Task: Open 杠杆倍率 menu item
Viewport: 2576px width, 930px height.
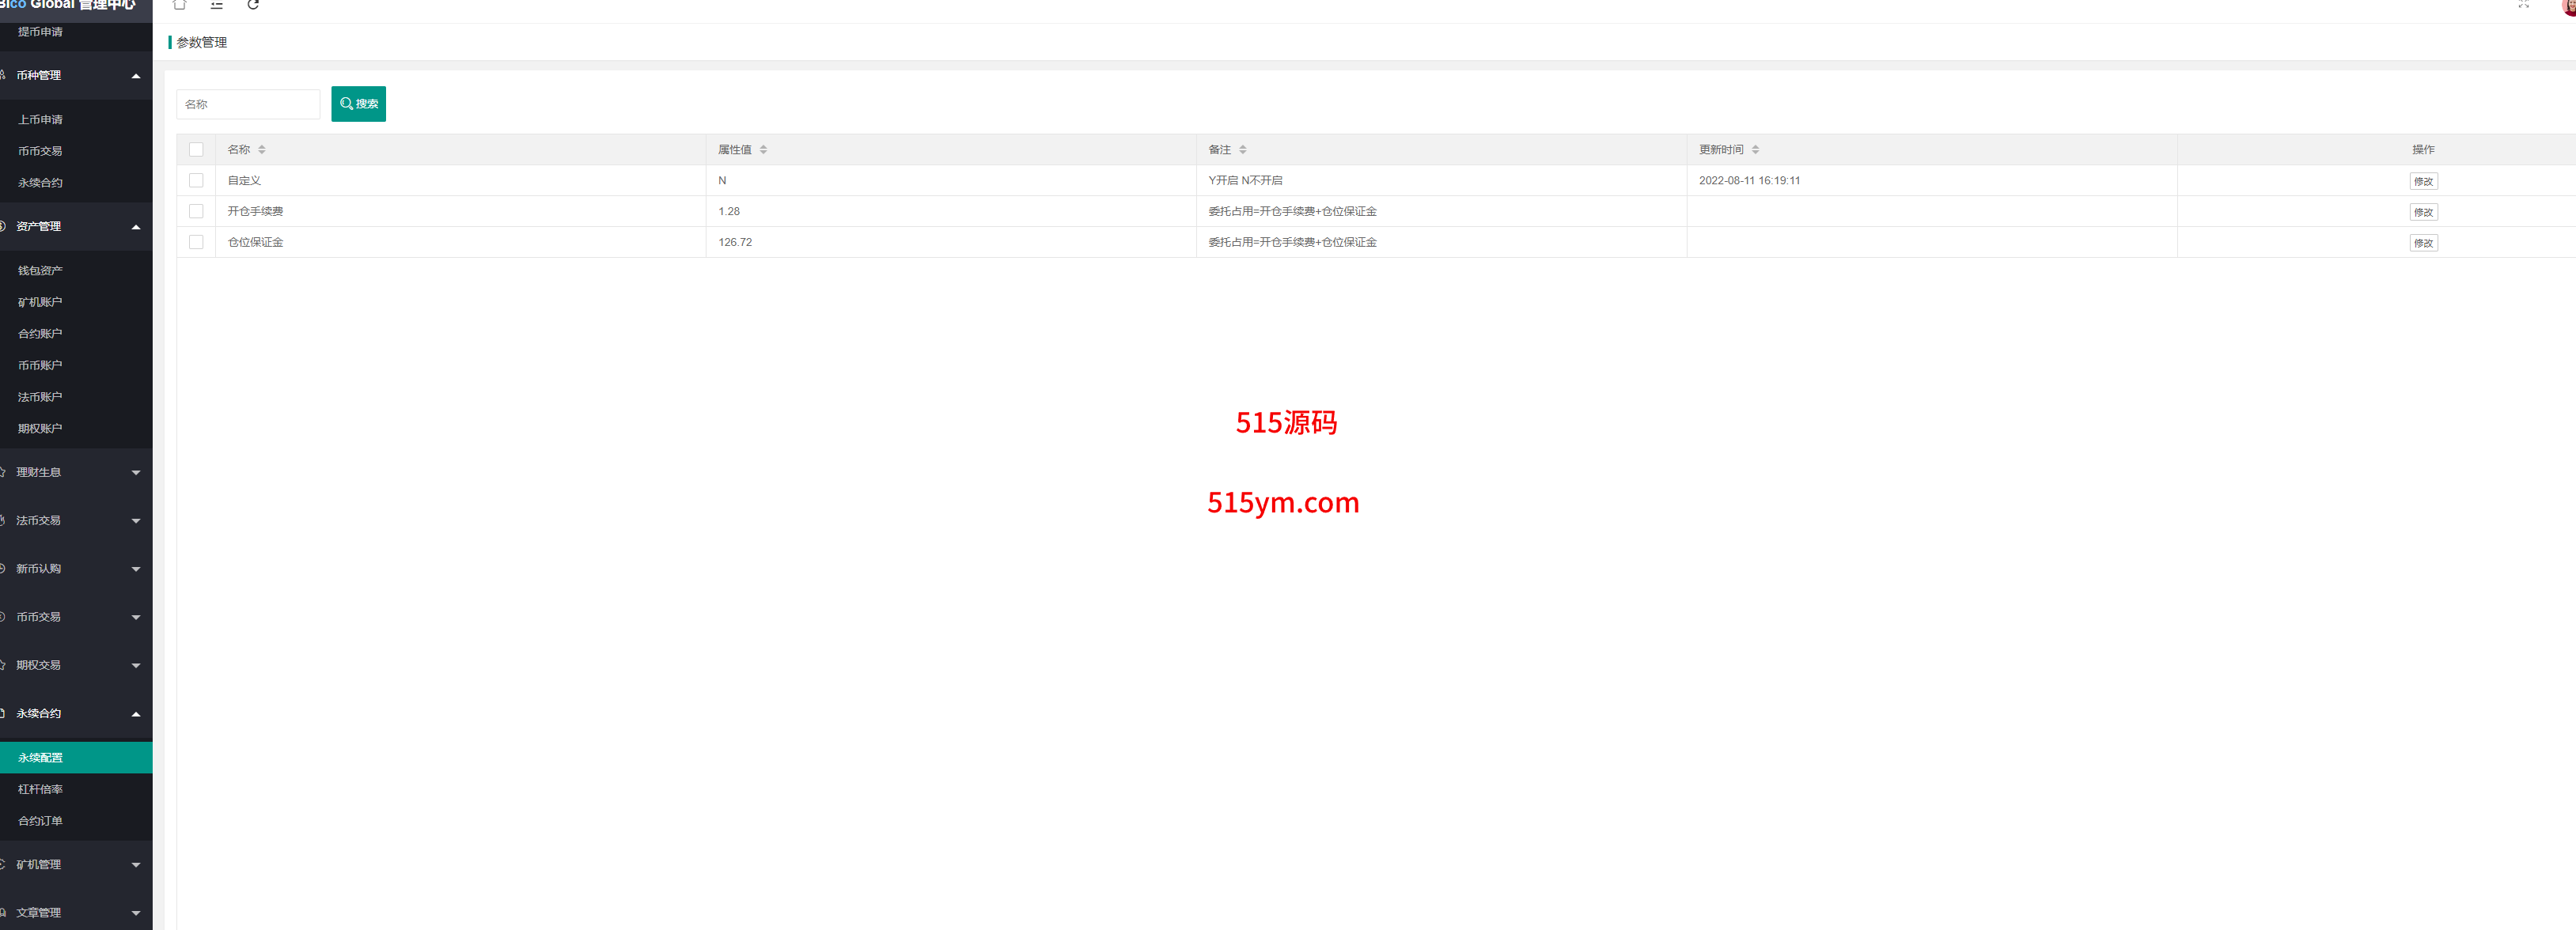Action: 40,789
